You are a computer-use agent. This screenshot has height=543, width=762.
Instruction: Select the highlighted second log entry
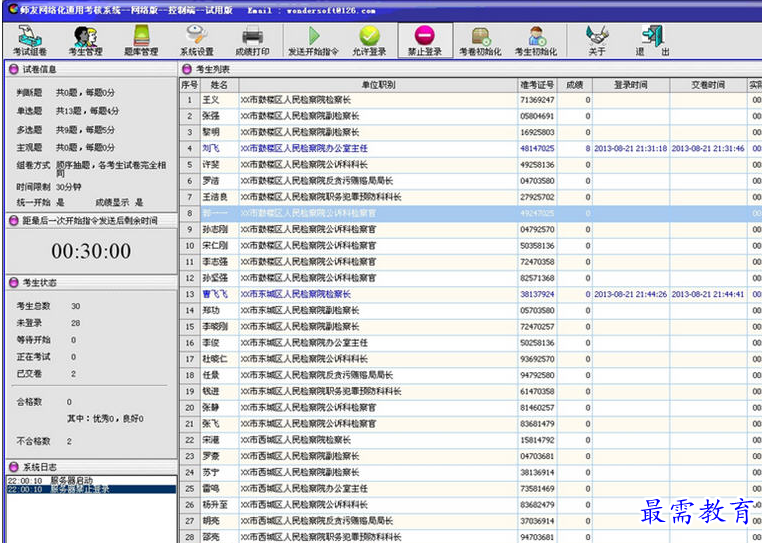(91, 489)
